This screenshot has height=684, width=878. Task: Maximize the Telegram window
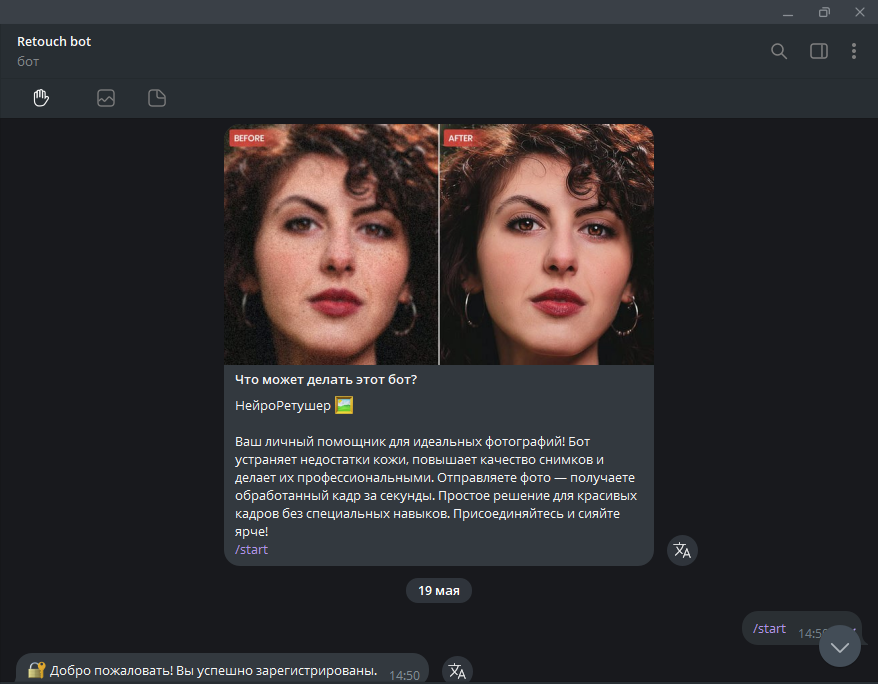[824, 12]
